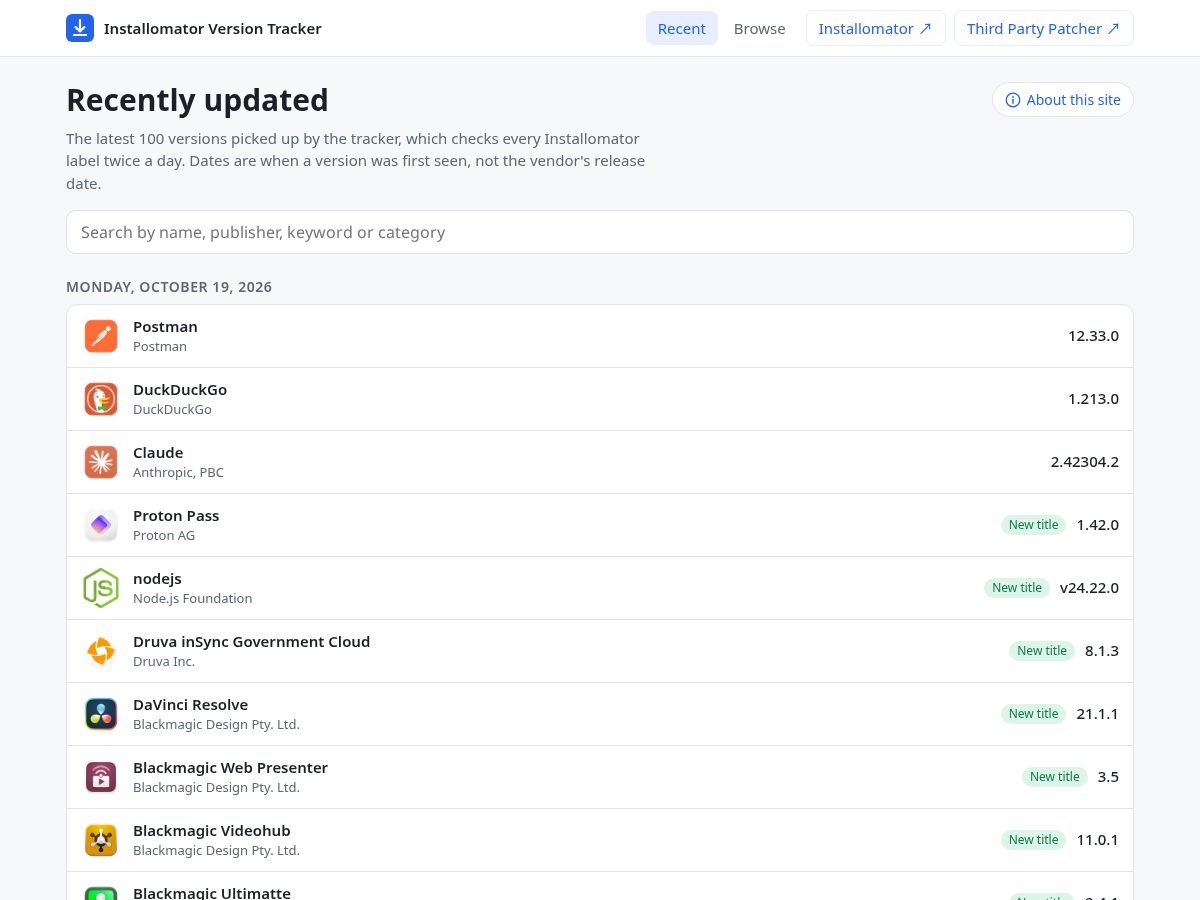This screenshot has width=1200, height=900.
Task: Click Druva version 8.1.3
Action: (x=1102, y=651)
